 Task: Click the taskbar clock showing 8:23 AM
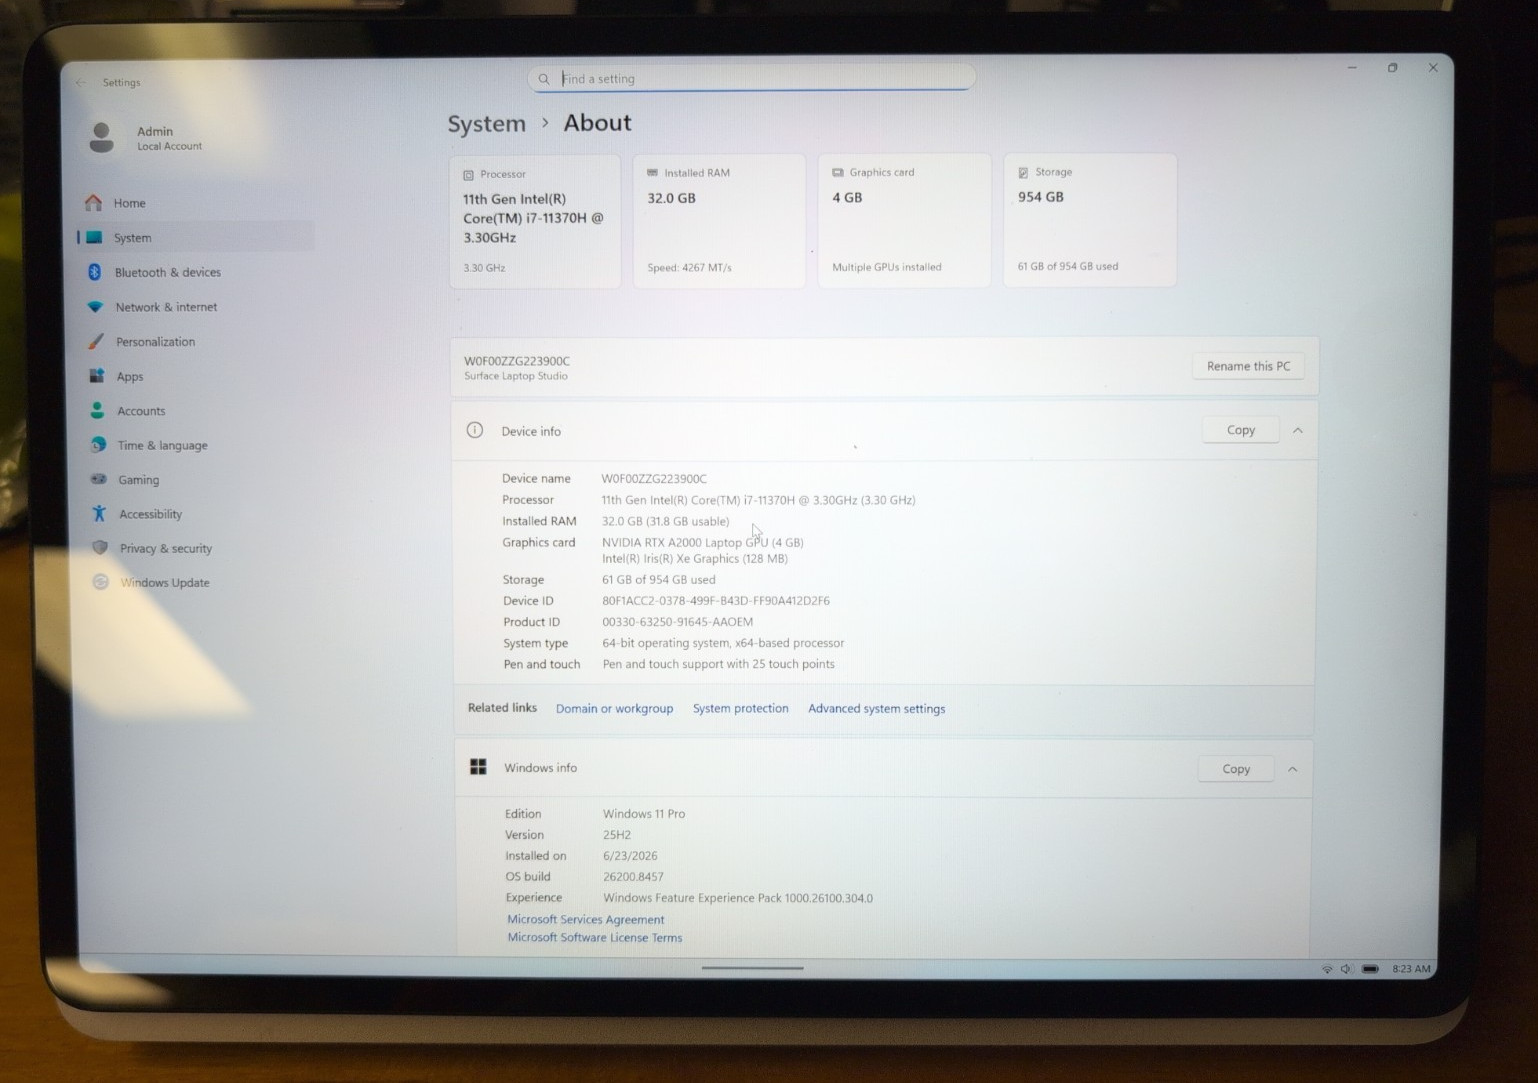(1411, 969)
